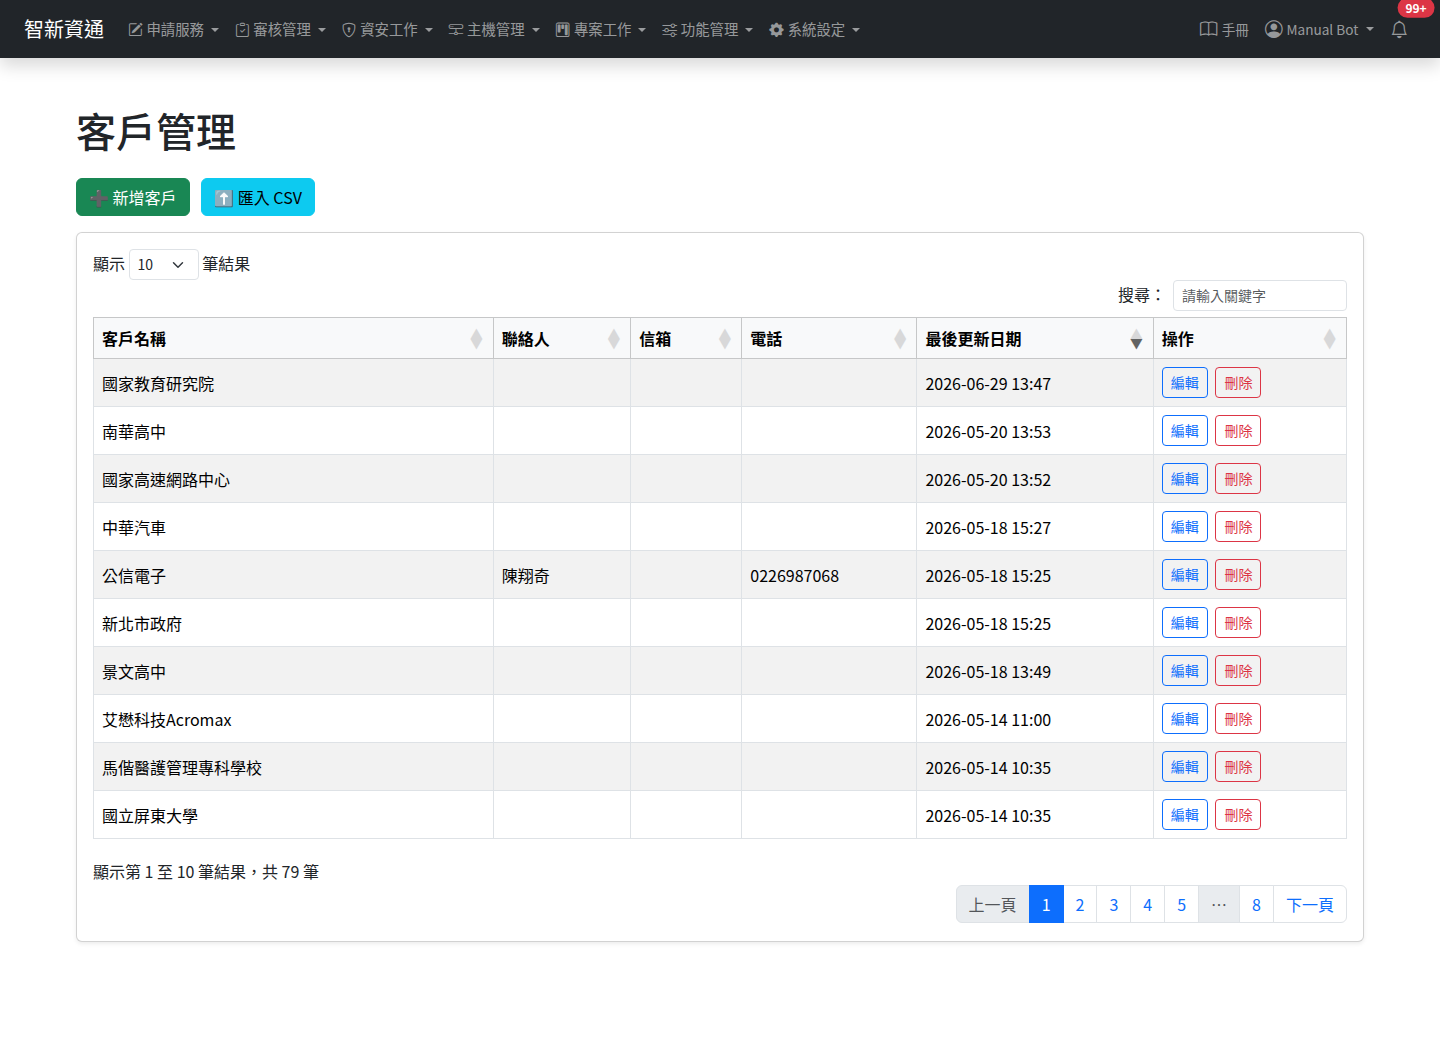Edit 艾懋科技Acromax customer
1440x1050 pixels.
point(1185,719)
